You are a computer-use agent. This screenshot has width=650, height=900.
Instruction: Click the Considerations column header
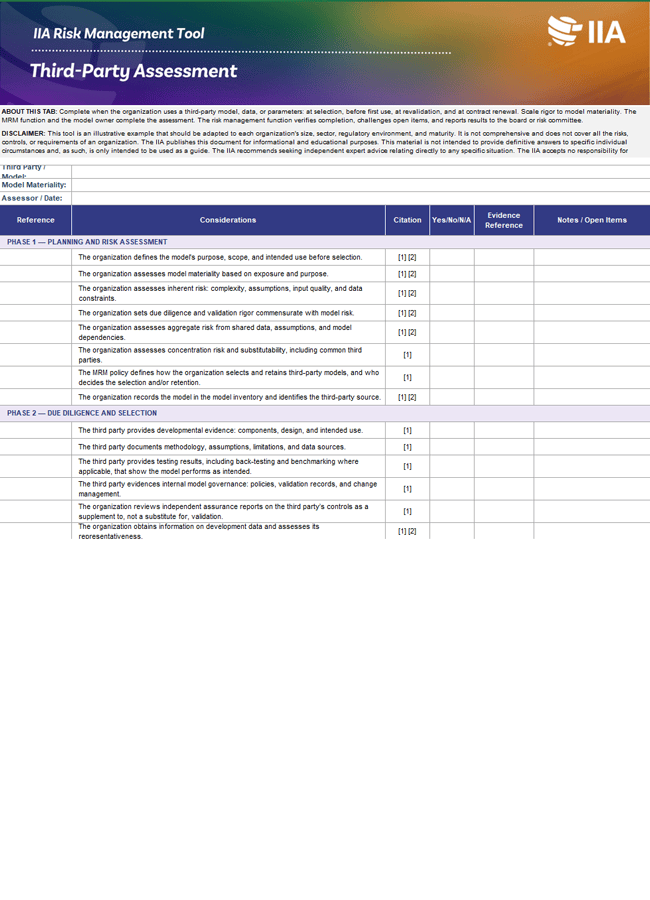click(228, 220)
